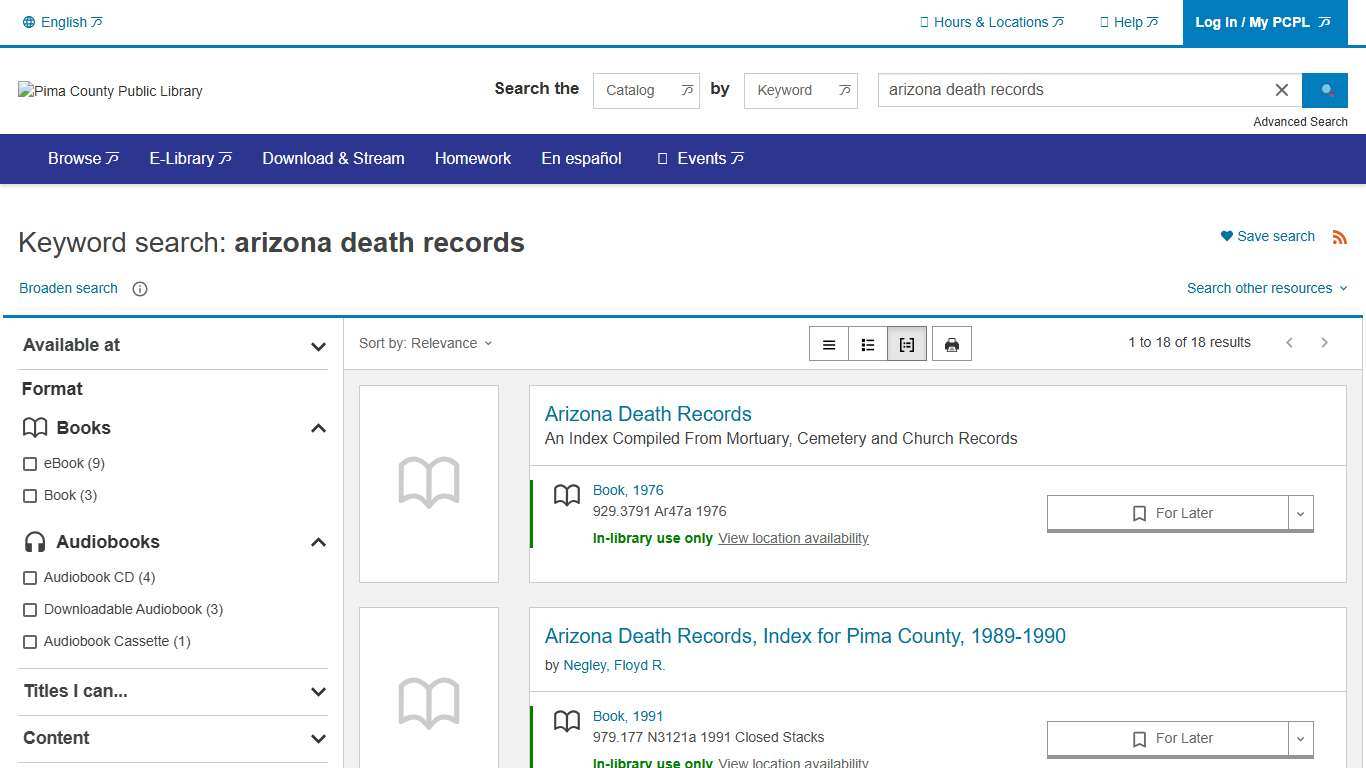Image resolution: width=1366 pixels, height=768 pixels.
Task: Check the Downloadable Audiobook filter
Action: coord(30,609)
